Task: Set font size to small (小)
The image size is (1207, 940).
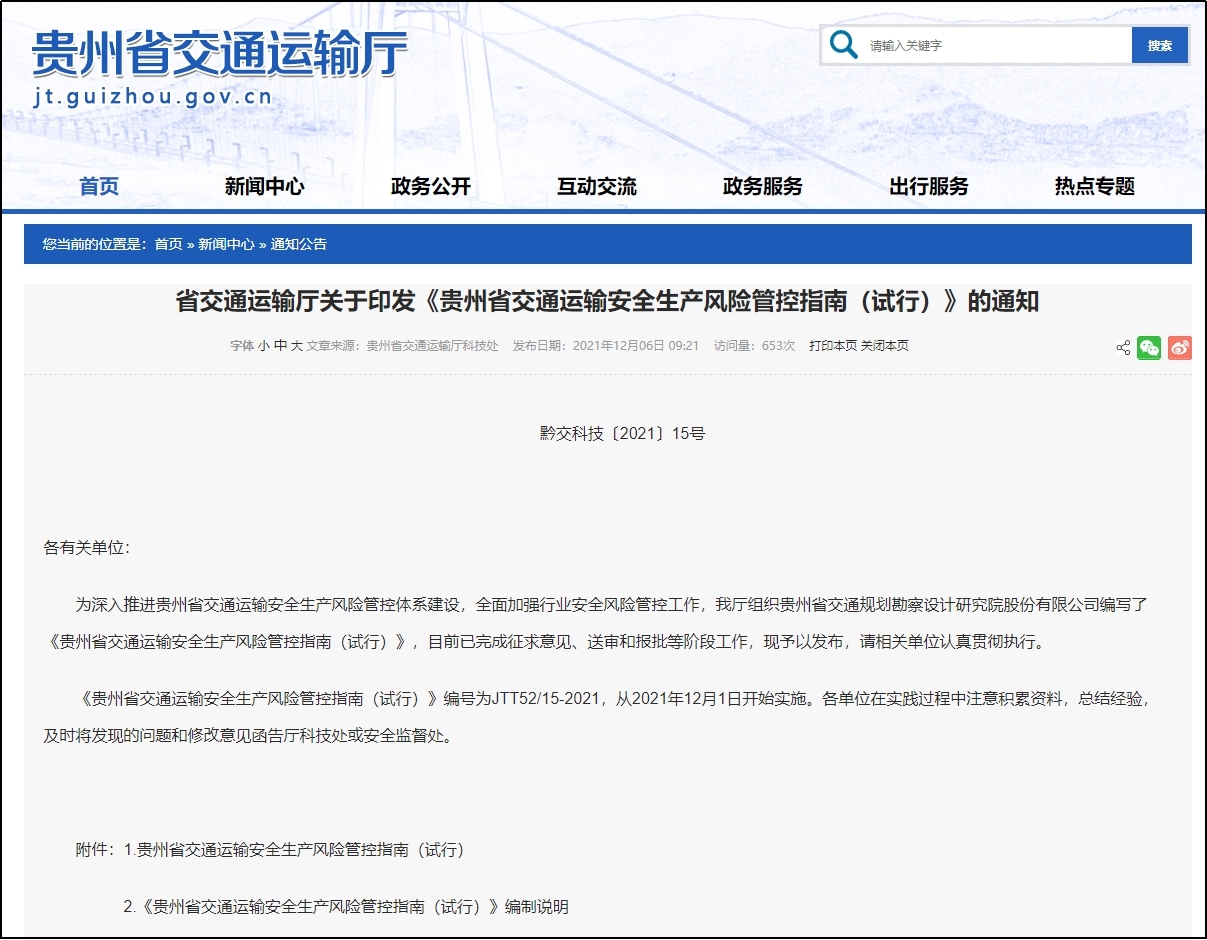Action: [x=264, y=346]
